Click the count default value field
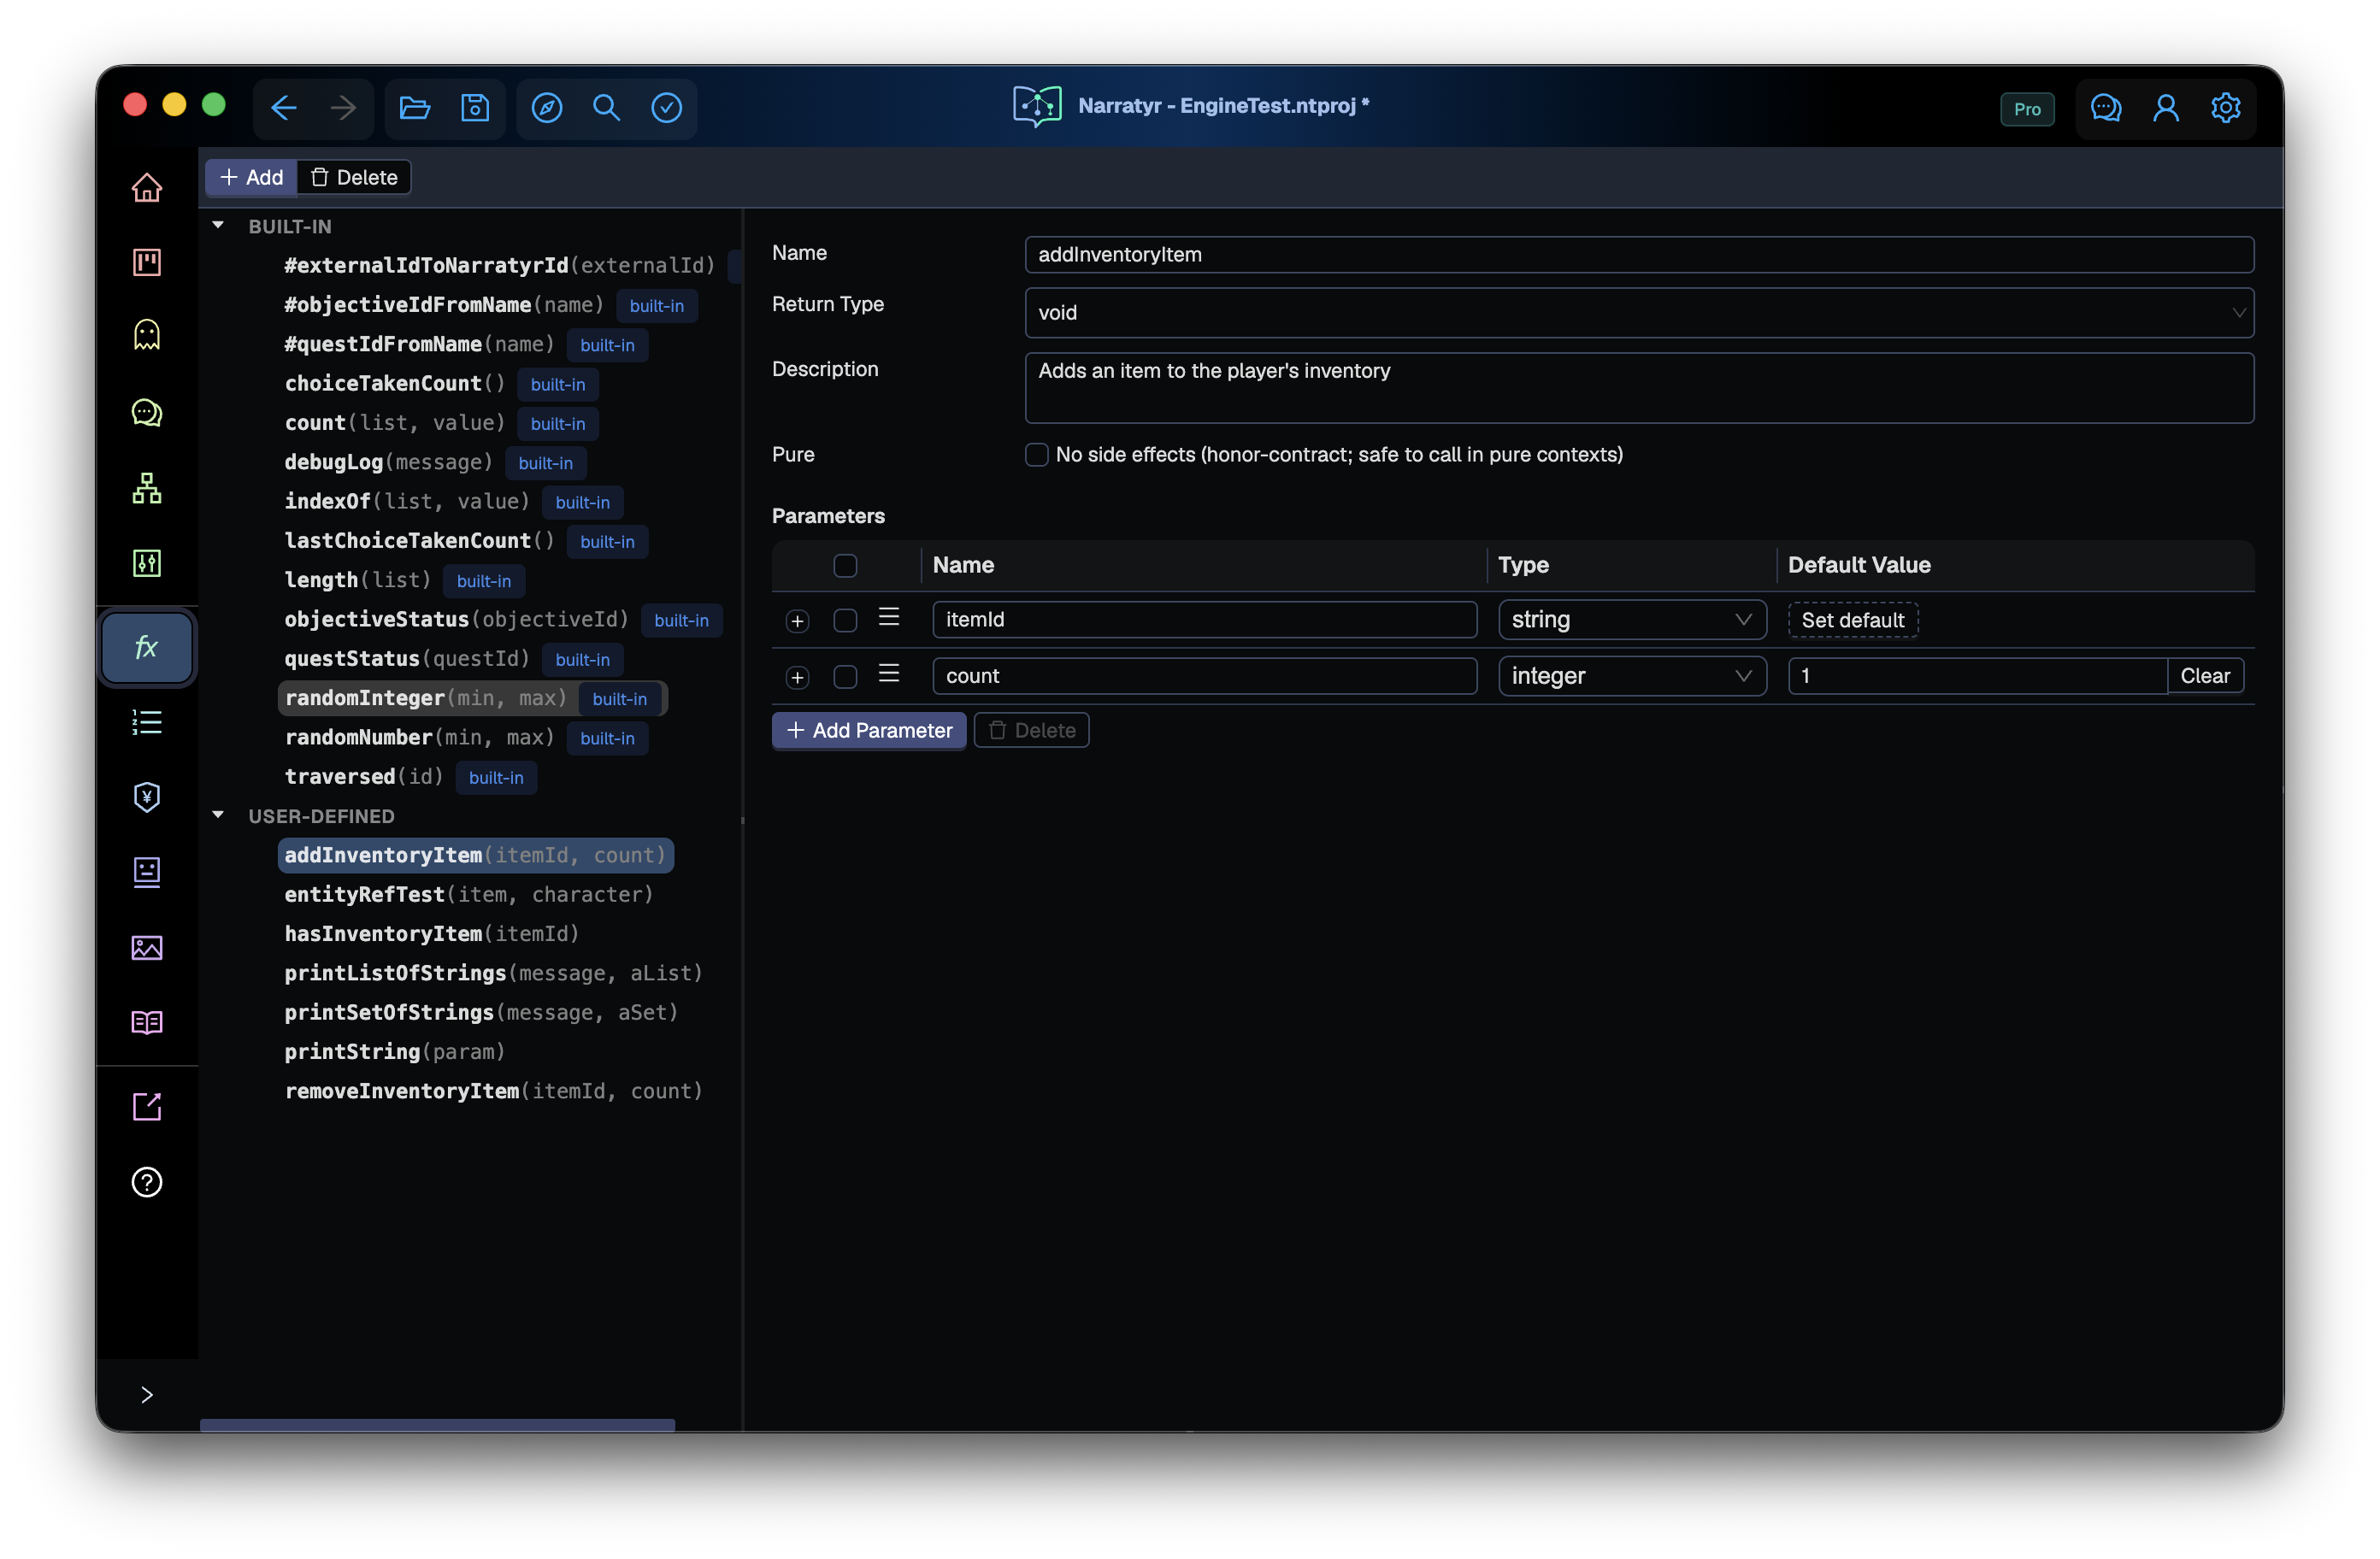2380x1559 pixels. click(x=1977, y=676)
